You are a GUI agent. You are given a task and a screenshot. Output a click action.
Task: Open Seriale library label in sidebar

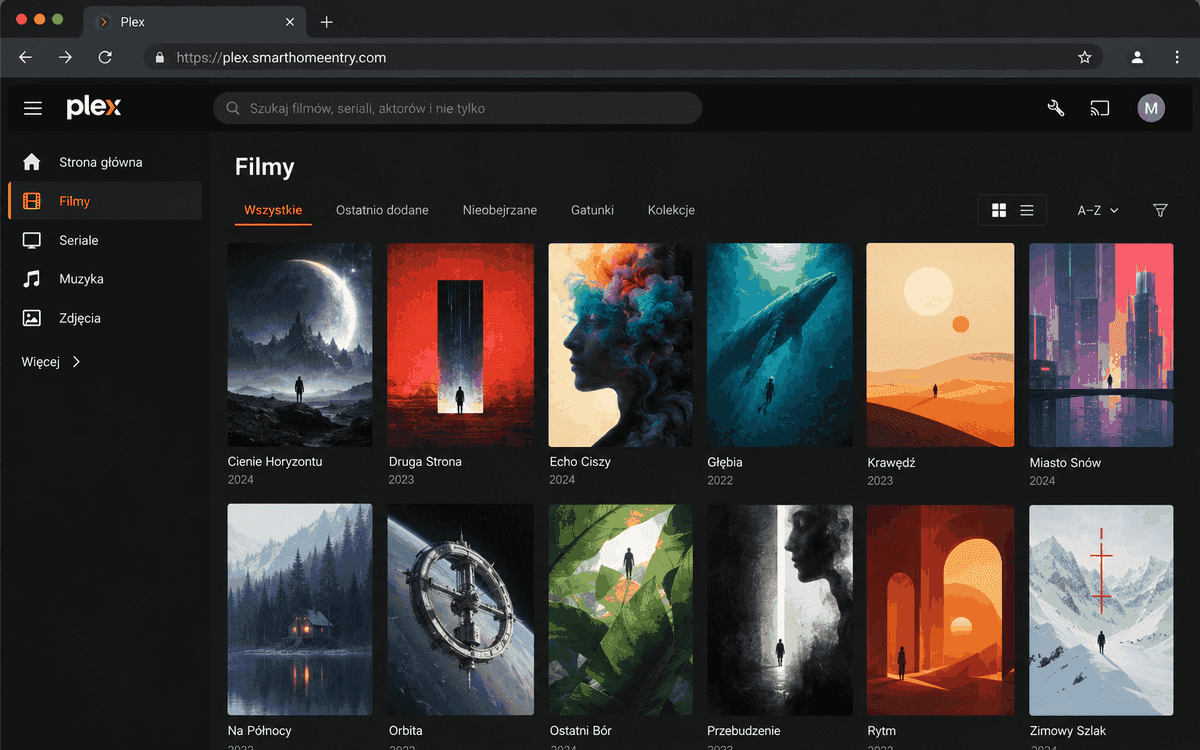(79, 240)
